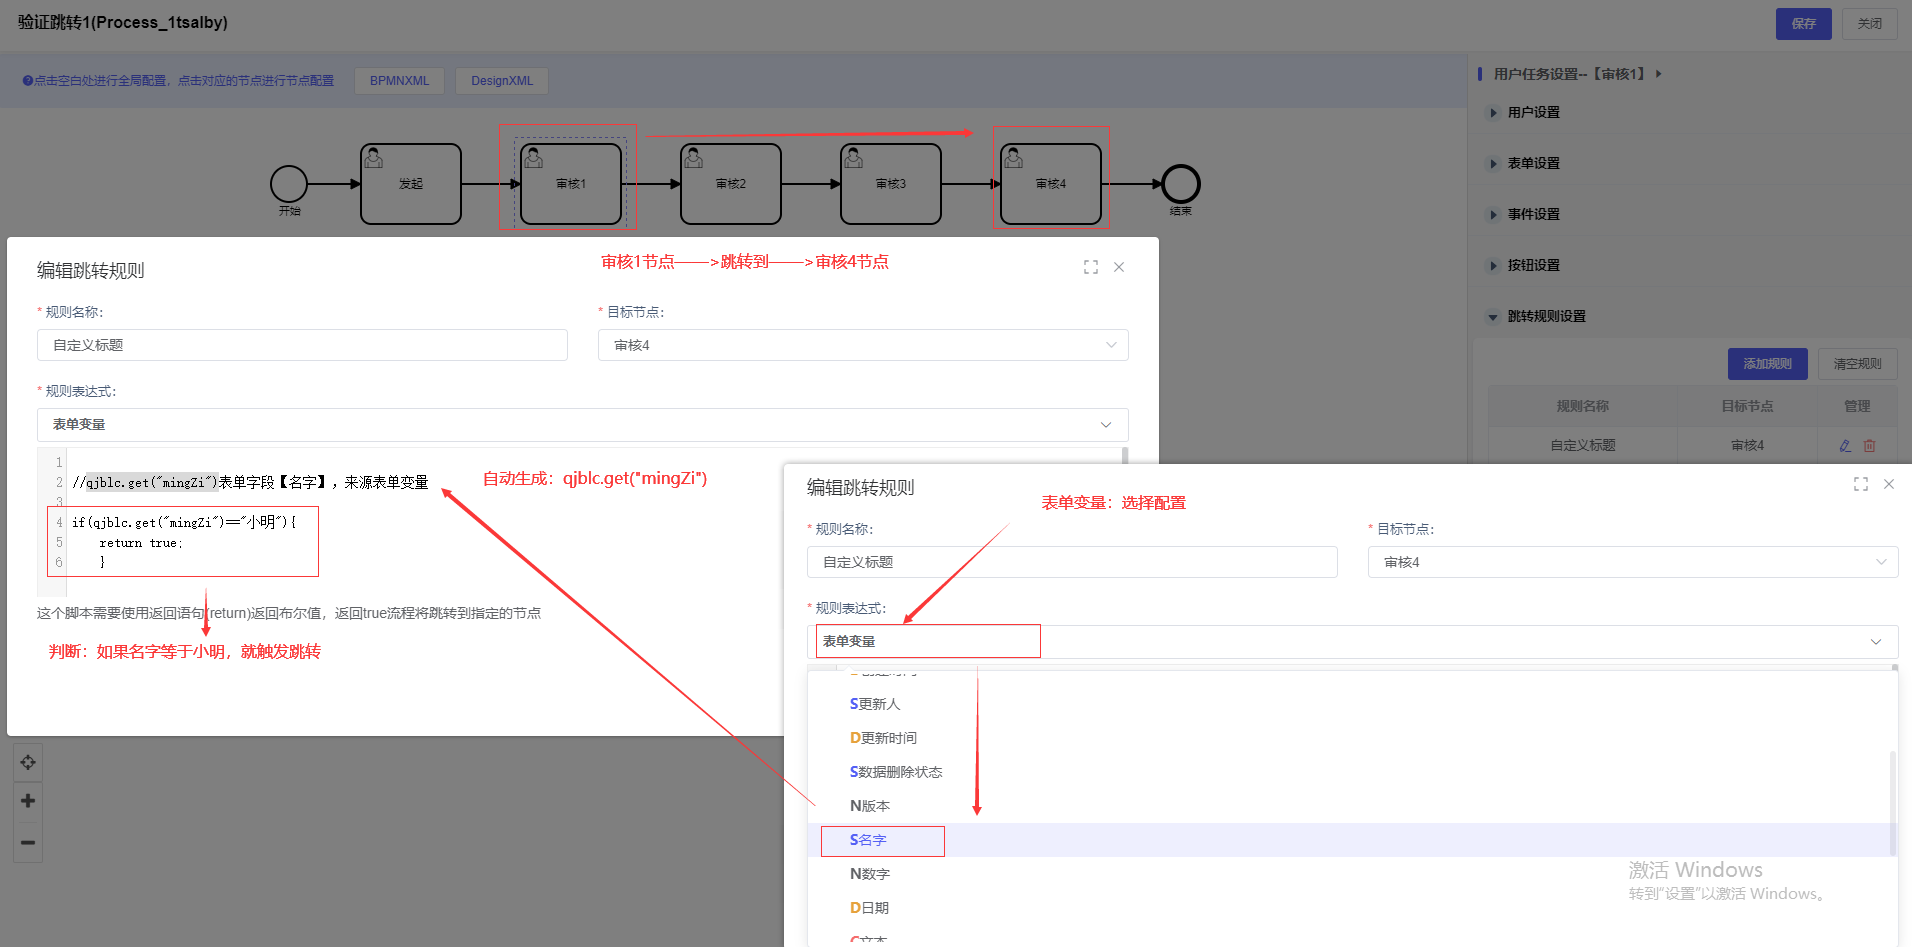Click the edit pencil icon in rule row
The width and height of the screenshot is (1912, 947).
point(1845,446)
